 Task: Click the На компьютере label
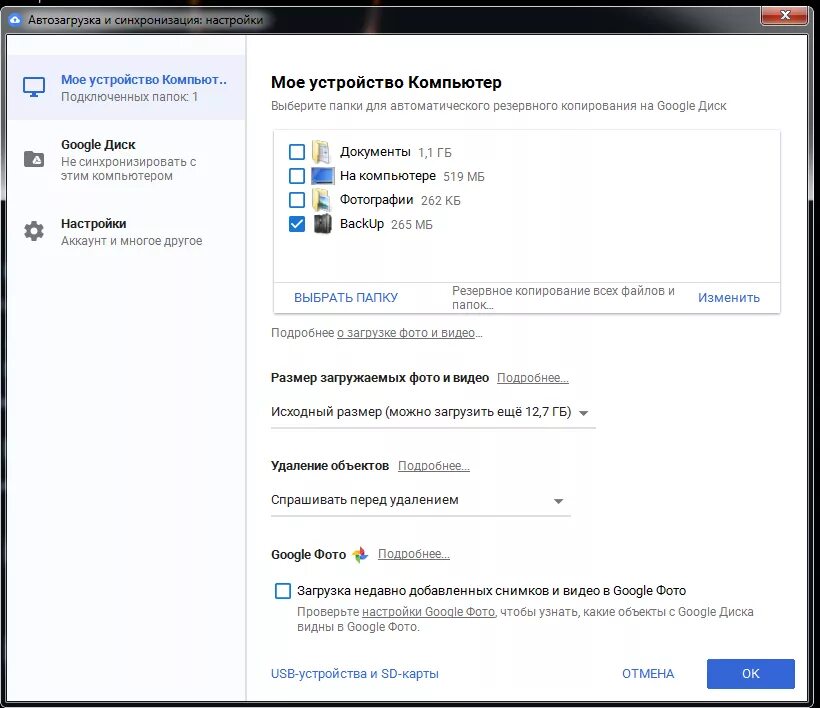pos(388,176)
